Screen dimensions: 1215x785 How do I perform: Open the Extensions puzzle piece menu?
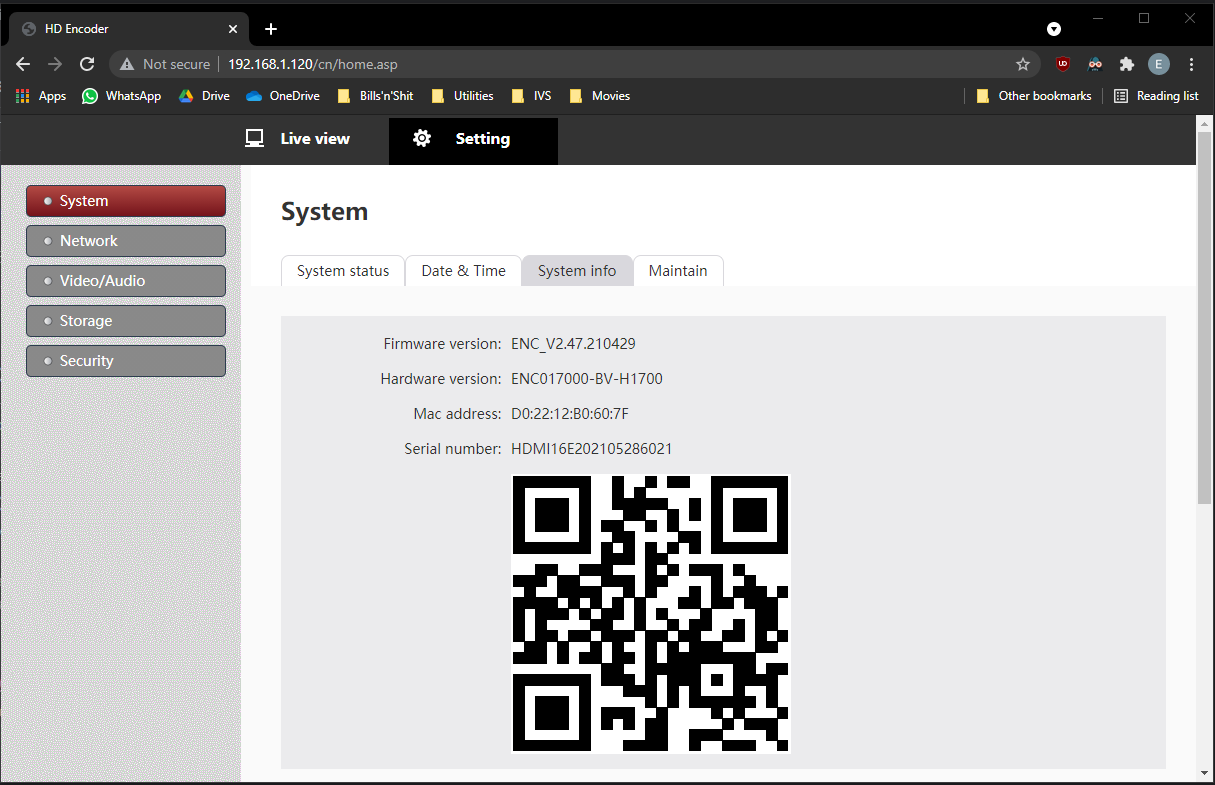coord(1127,64)
